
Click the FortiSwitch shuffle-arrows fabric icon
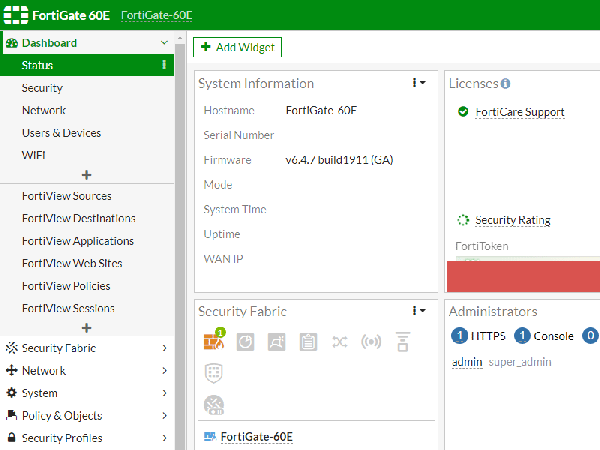(340, 342)
